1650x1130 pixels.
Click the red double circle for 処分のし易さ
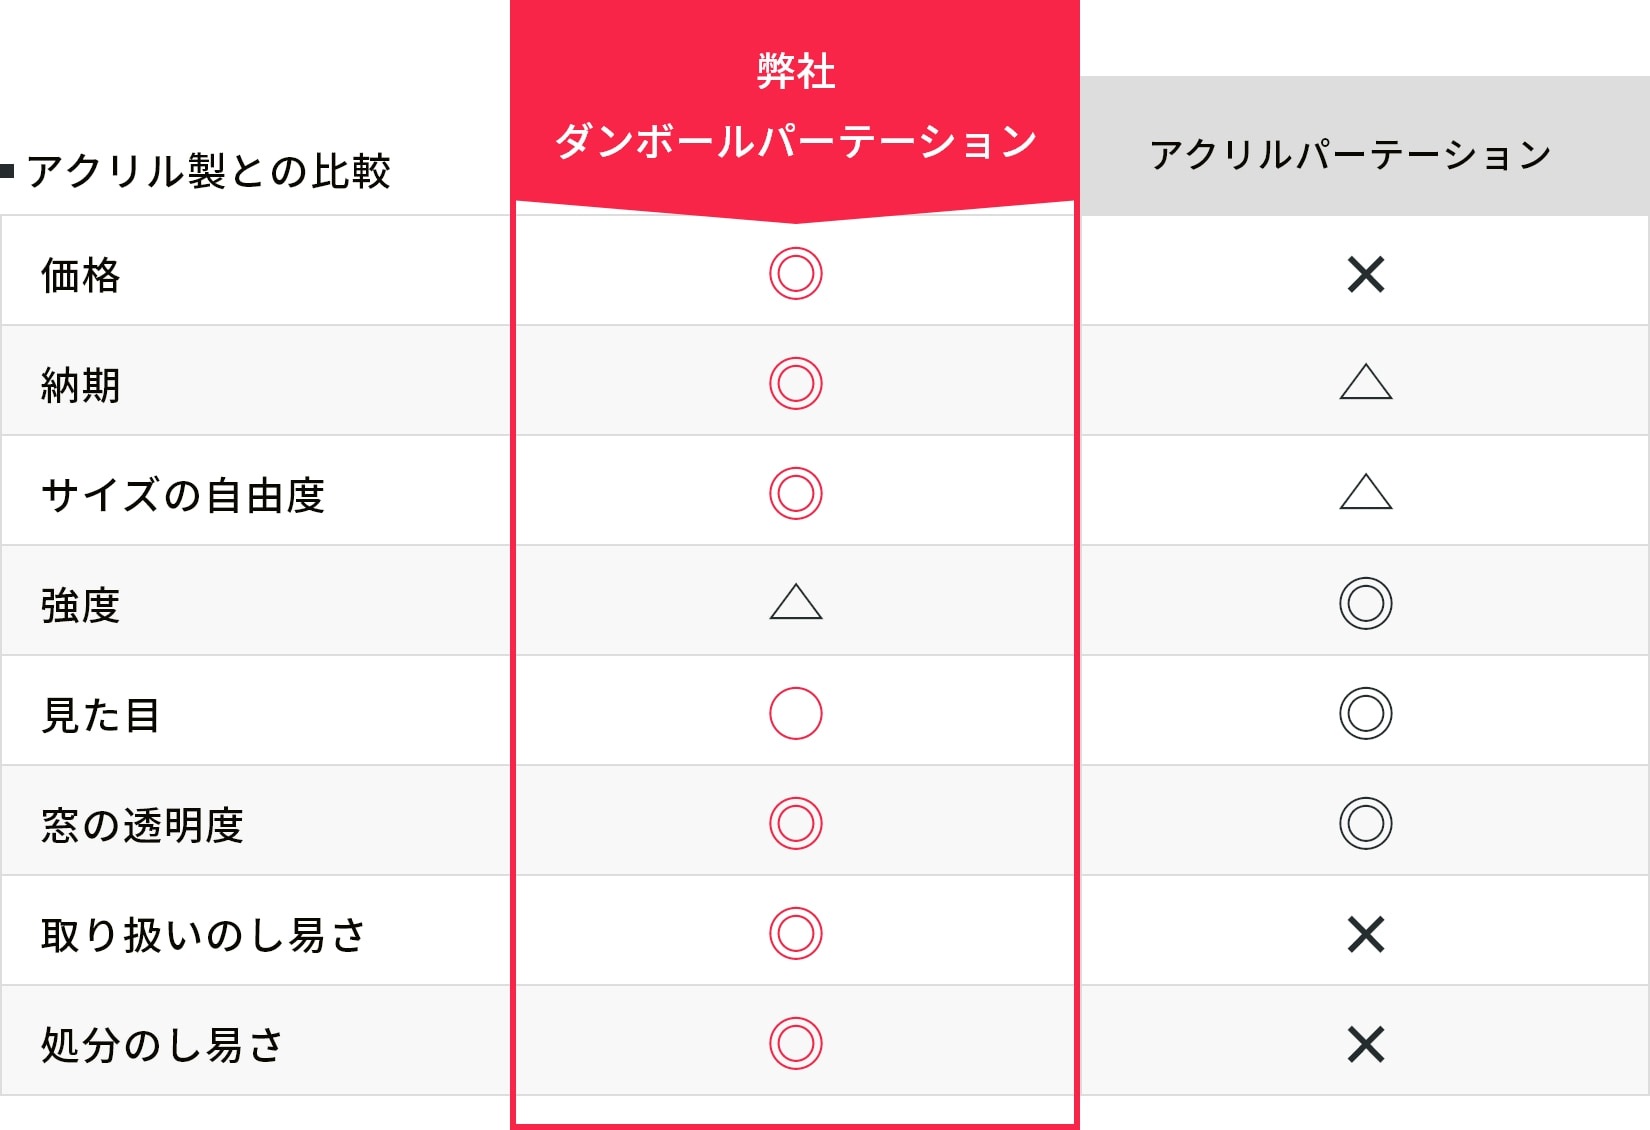coord(796,1044)
